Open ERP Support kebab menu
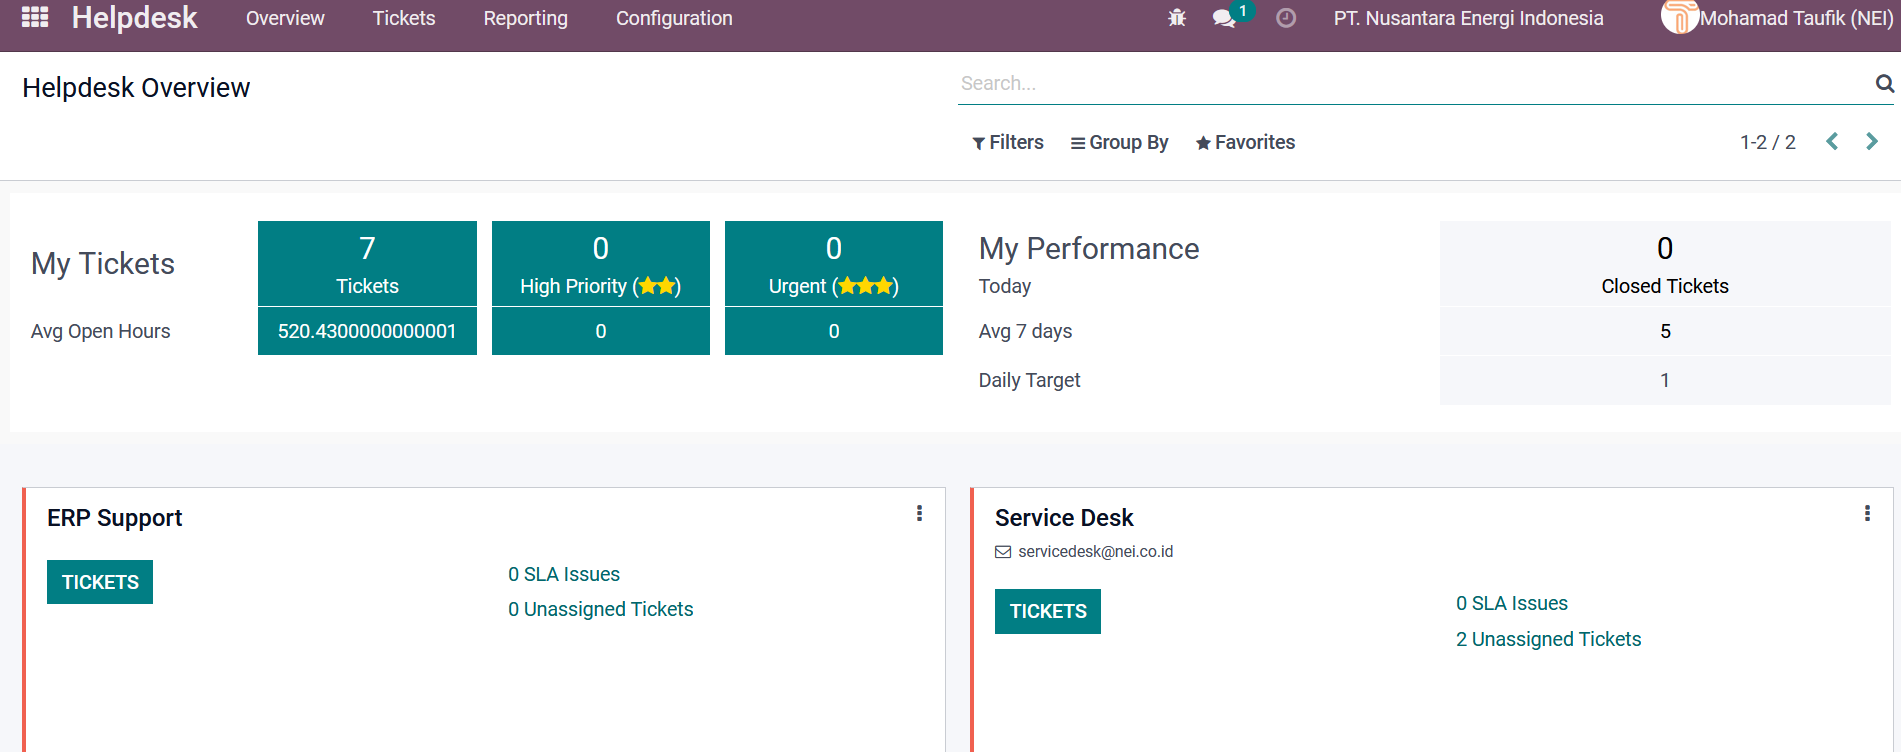The height and width of the screenshot is (752, 1901). coord(919,514)
